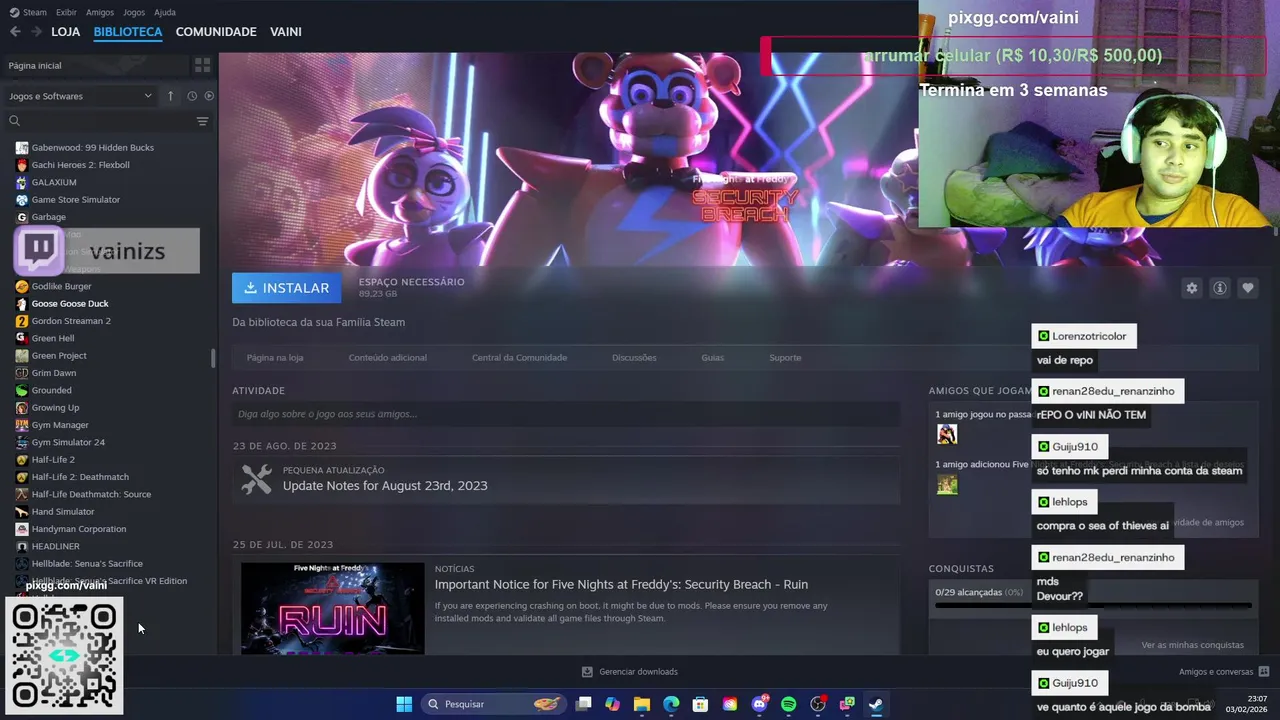This screenshot has width=1280, height=720.
Task: Click the wrench update icon
Action: (257, 479)
